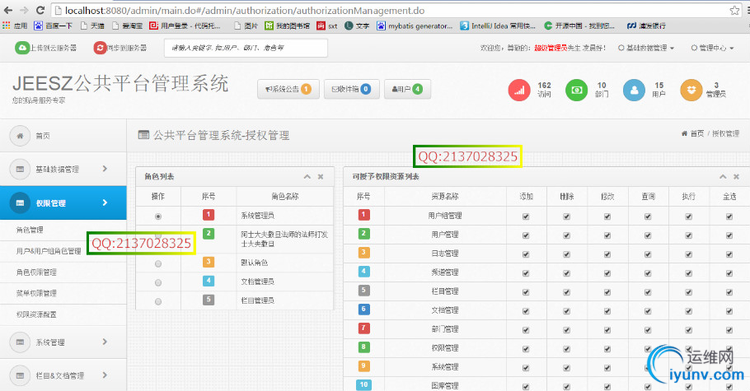Click the 栏目&文档管理 sidebar icon
Image resolution: width=750 pixels, height=391 pixels.
20,376
